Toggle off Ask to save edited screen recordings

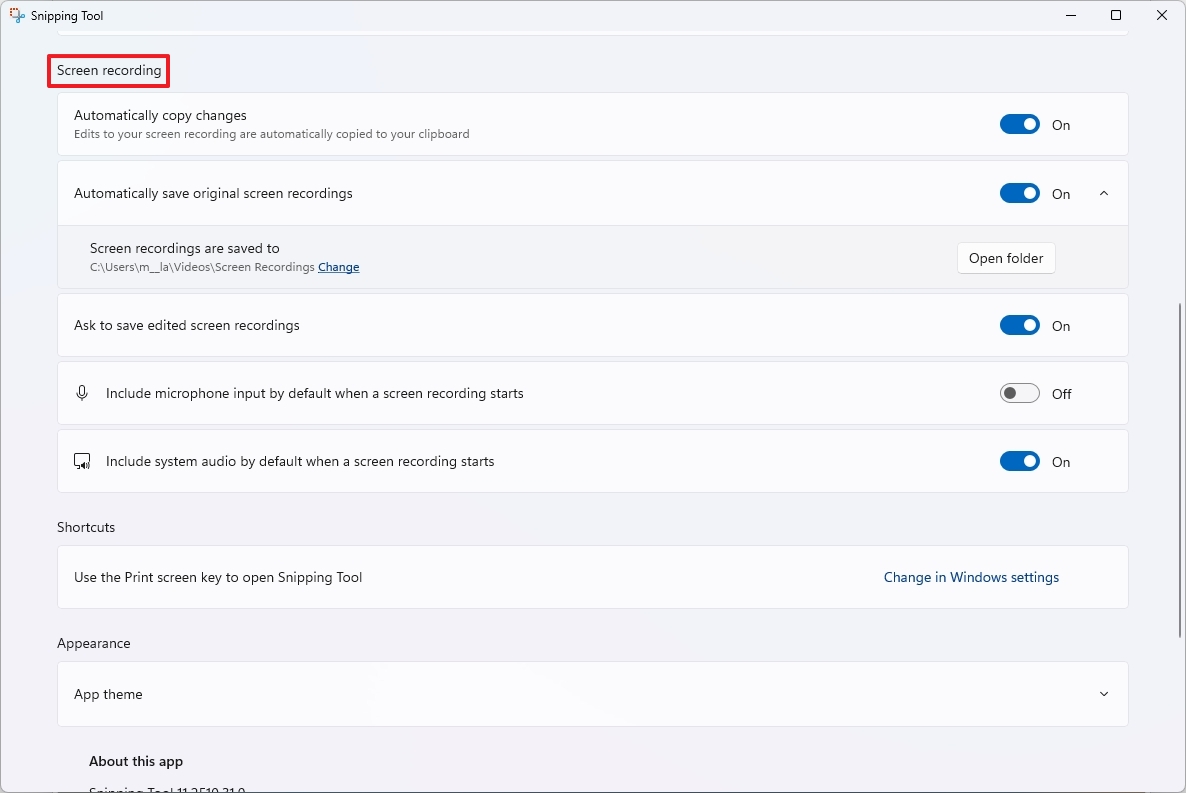coord(1019,325)
